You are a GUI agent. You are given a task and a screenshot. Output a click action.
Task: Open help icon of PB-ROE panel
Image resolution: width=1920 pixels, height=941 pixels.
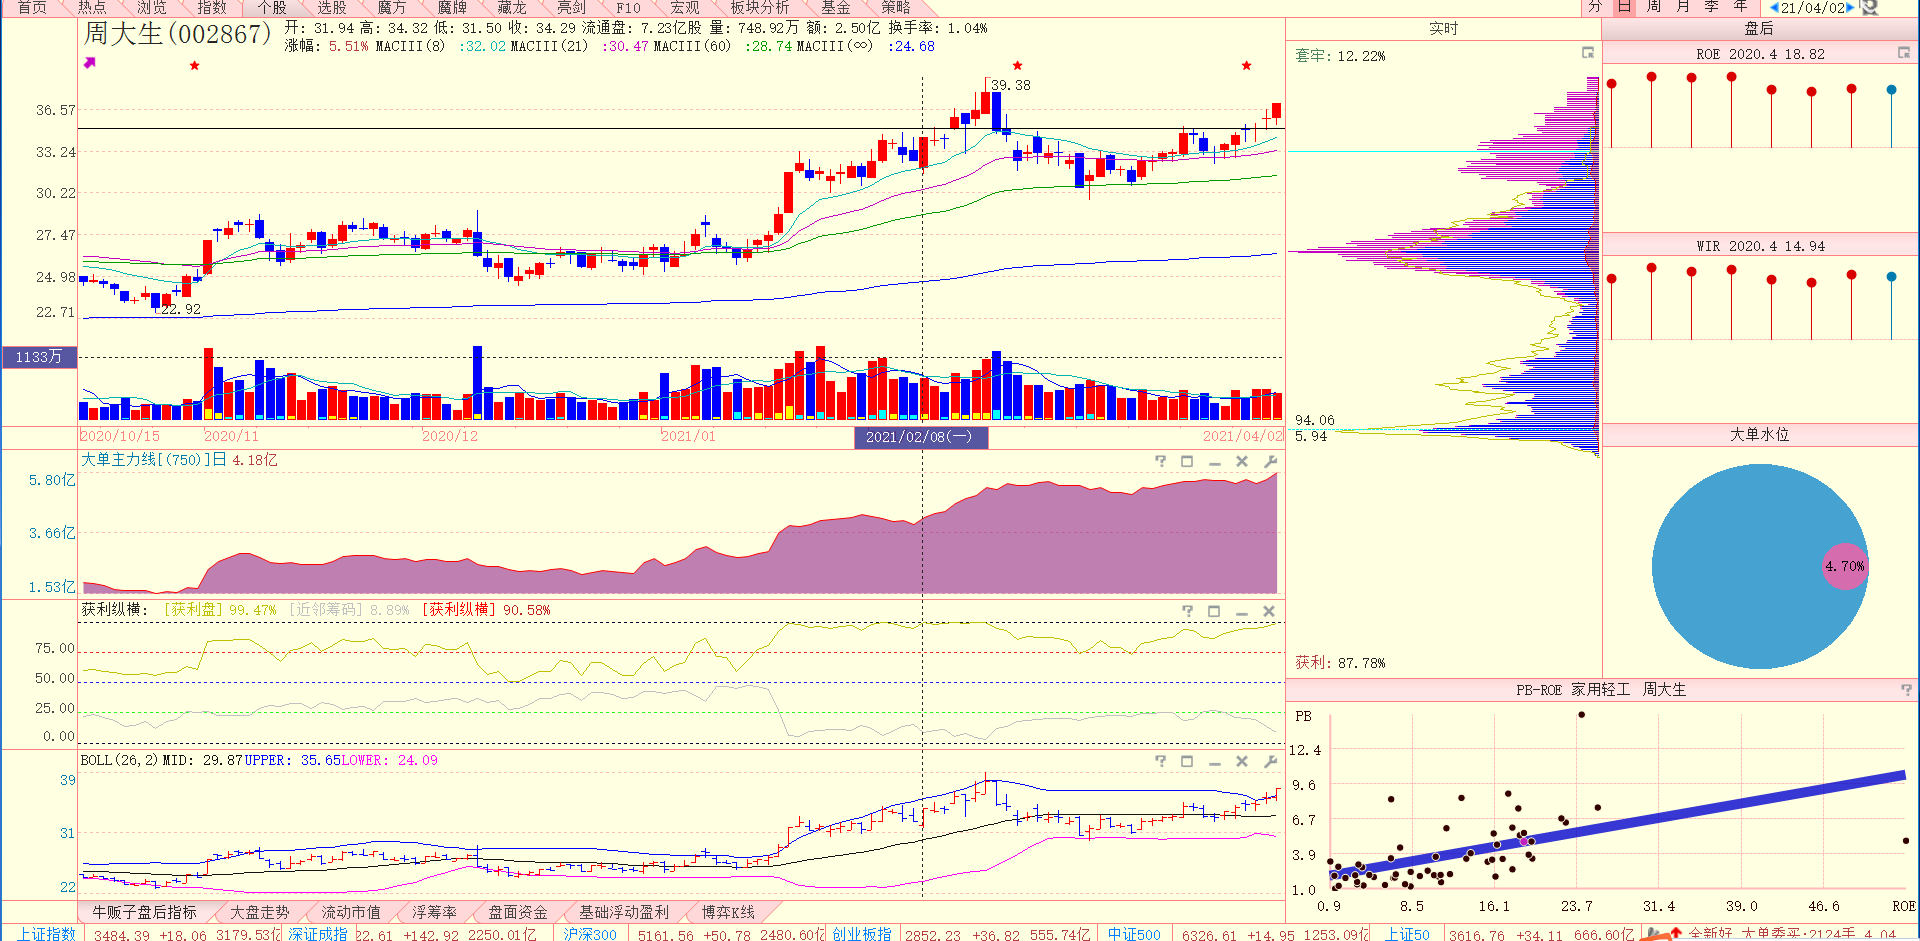pyautogui.click(x=1906, y=690)
